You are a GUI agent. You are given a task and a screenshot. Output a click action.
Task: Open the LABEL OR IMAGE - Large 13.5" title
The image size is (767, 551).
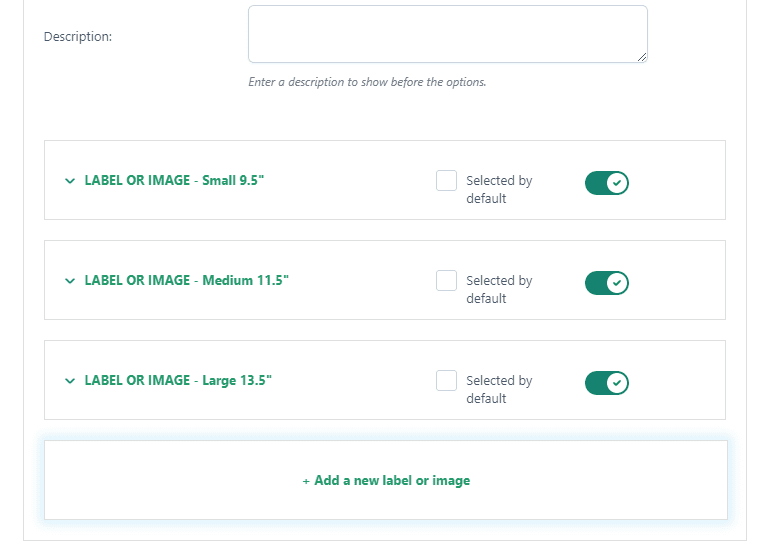coord(178,380)
